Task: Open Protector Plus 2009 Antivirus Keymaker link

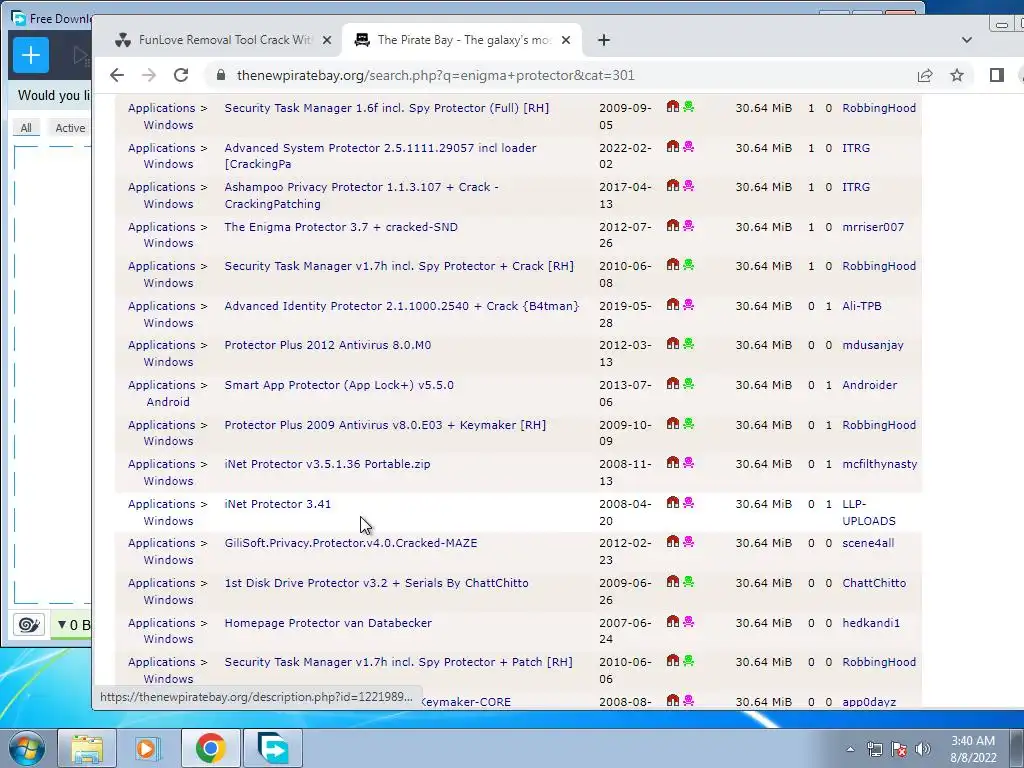Action: [x=385, y=425]
